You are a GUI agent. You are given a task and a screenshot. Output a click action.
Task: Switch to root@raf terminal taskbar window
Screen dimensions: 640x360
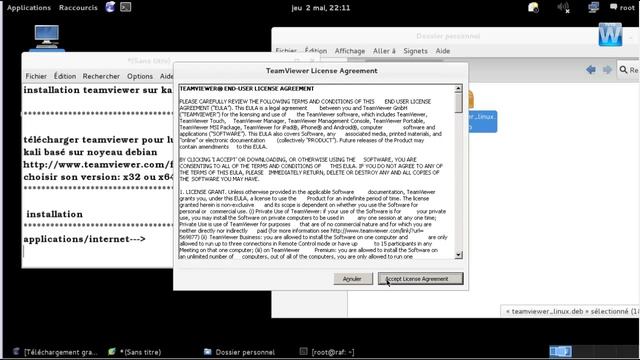327,352
